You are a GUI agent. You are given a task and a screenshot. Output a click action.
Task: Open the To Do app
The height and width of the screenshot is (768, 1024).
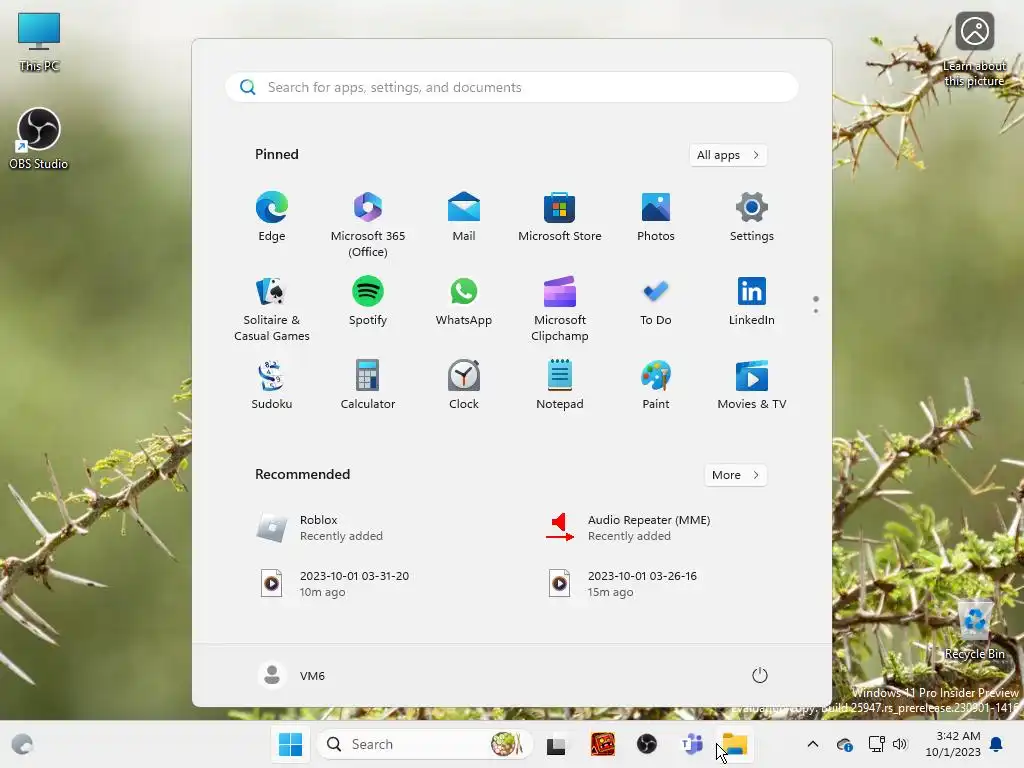pyautogui.click(x=656, y=302)
